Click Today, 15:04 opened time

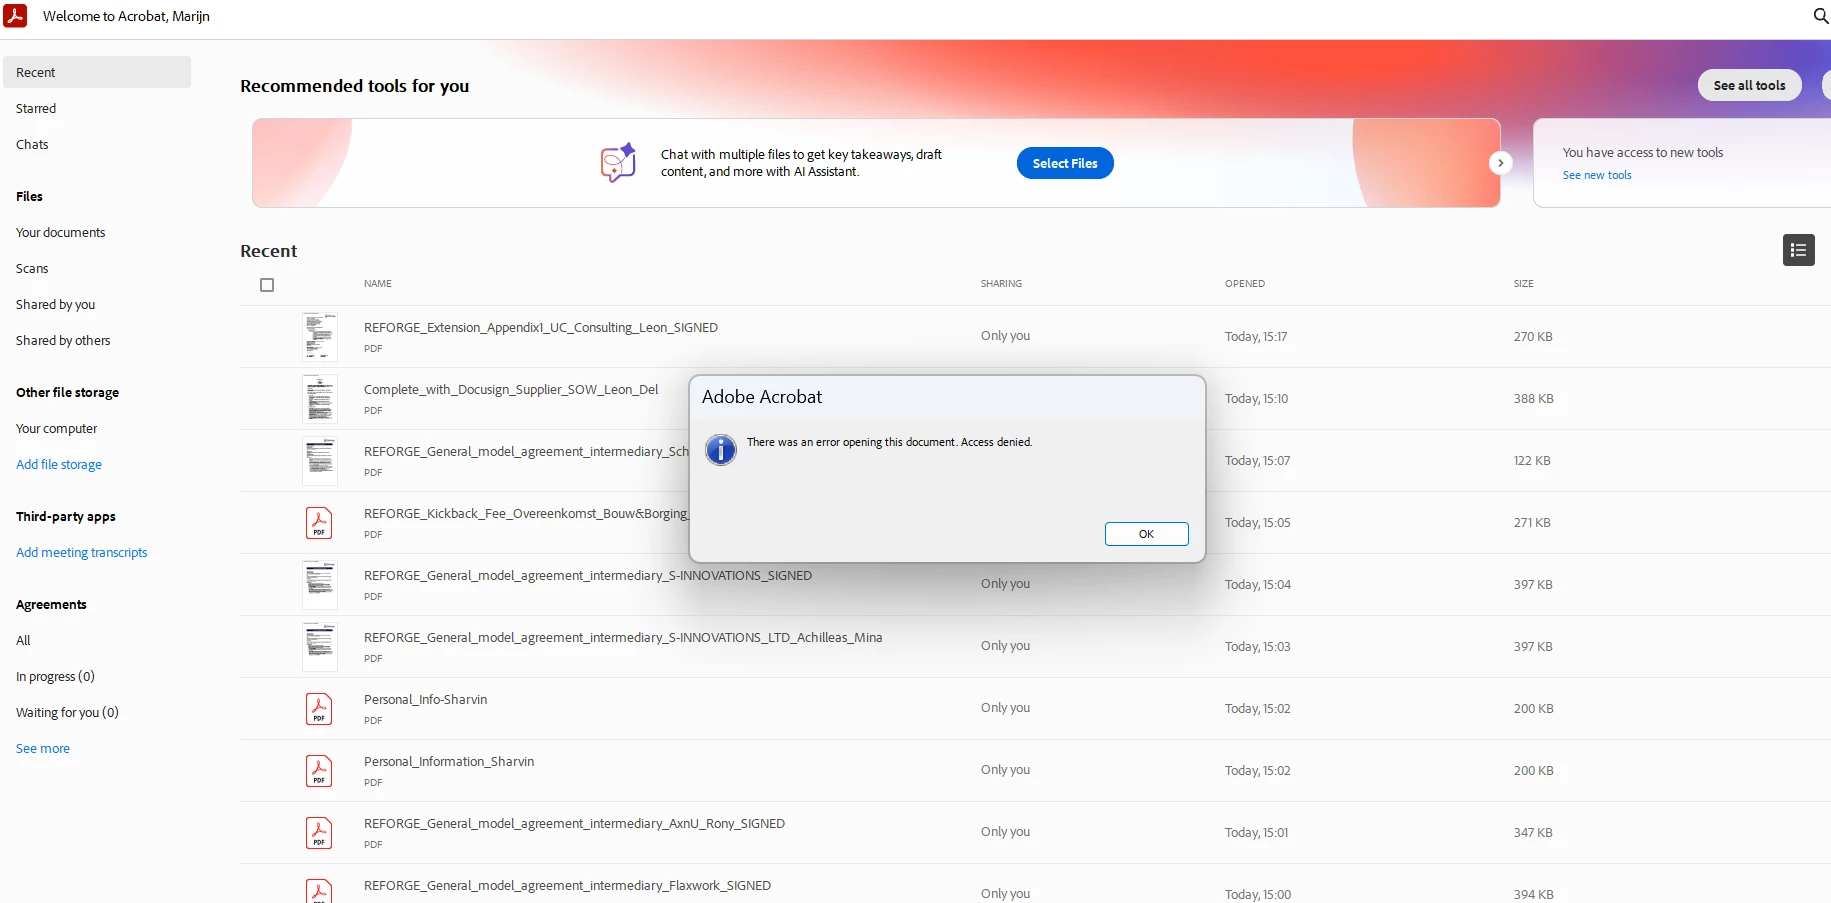(x=1258, y=584)
